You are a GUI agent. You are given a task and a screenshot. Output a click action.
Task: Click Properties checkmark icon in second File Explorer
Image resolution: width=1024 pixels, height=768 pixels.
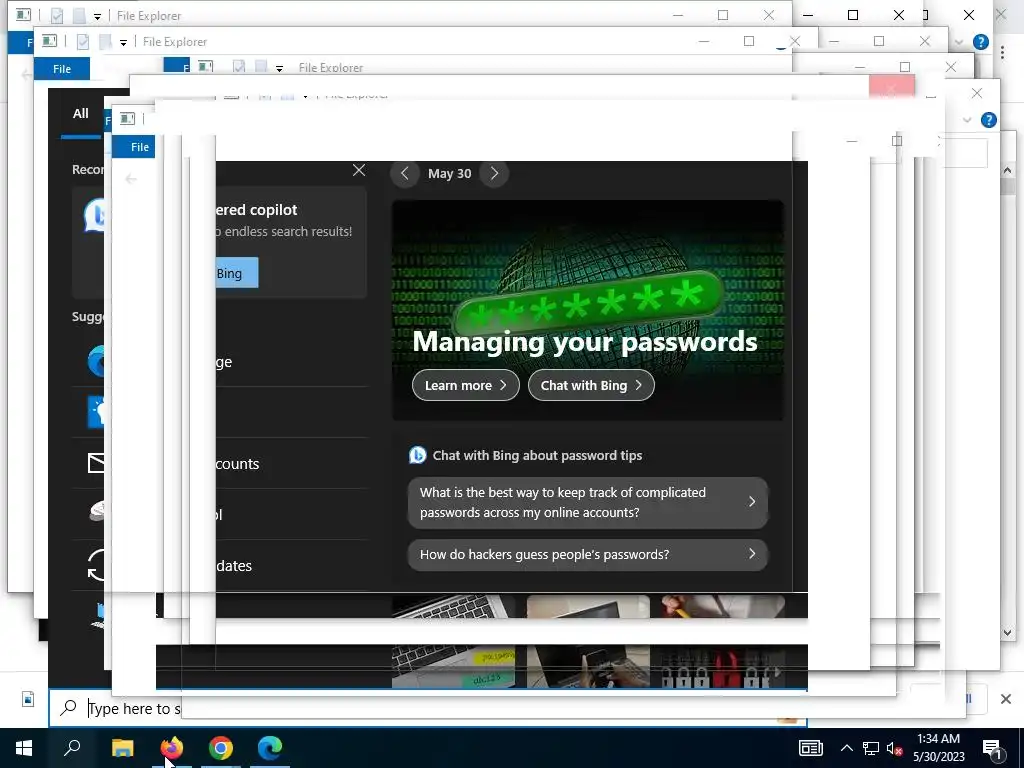[83, 42]
